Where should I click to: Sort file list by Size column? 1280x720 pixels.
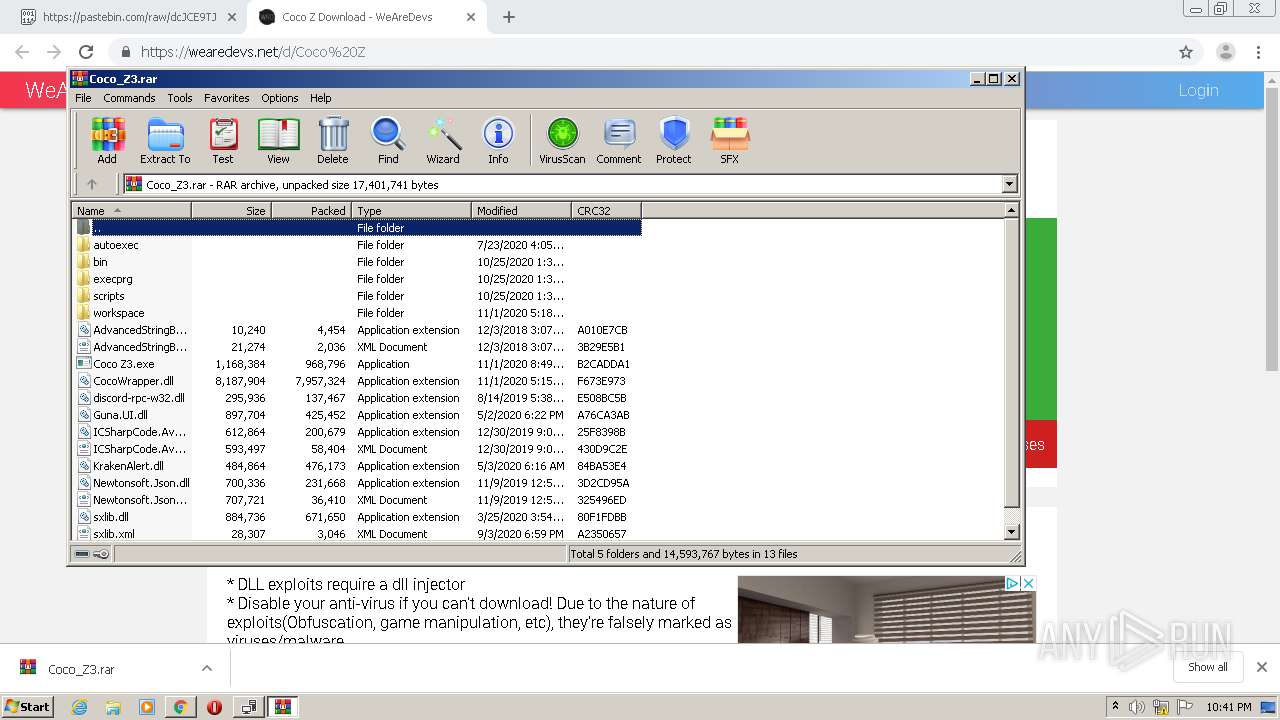click(x=231, y=210)
